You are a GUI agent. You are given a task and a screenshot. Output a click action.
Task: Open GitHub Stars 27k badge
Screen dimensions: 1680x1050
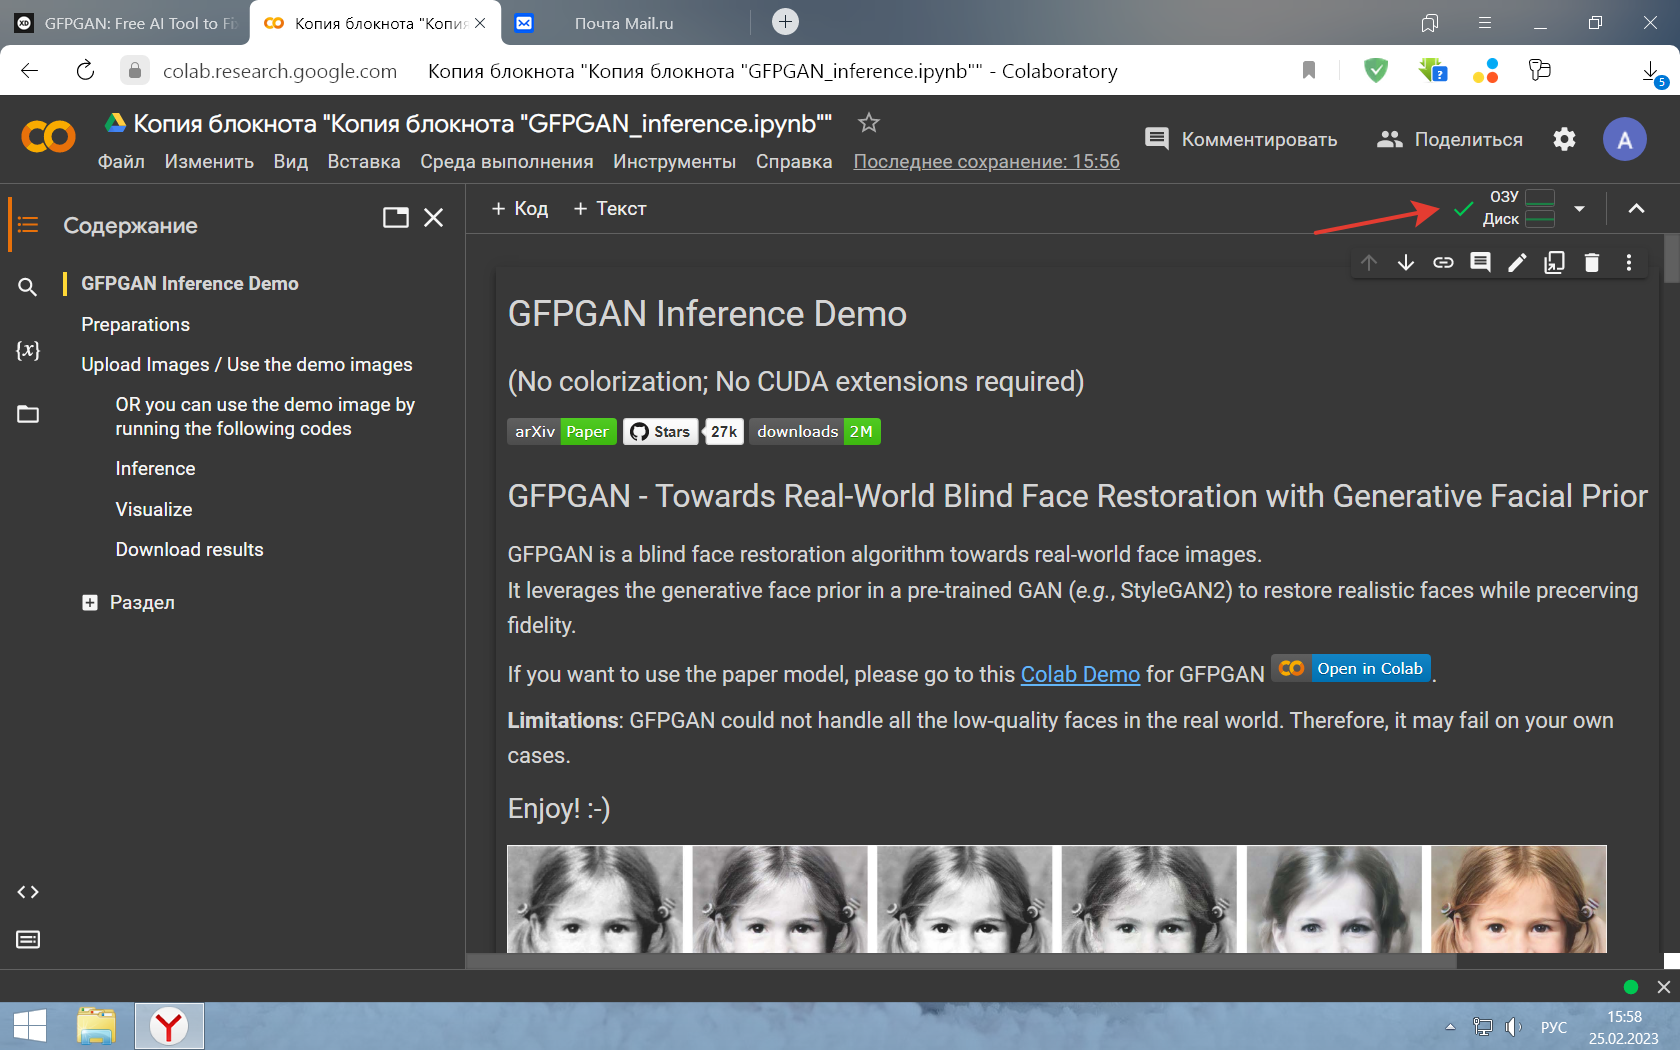point(683,431)
